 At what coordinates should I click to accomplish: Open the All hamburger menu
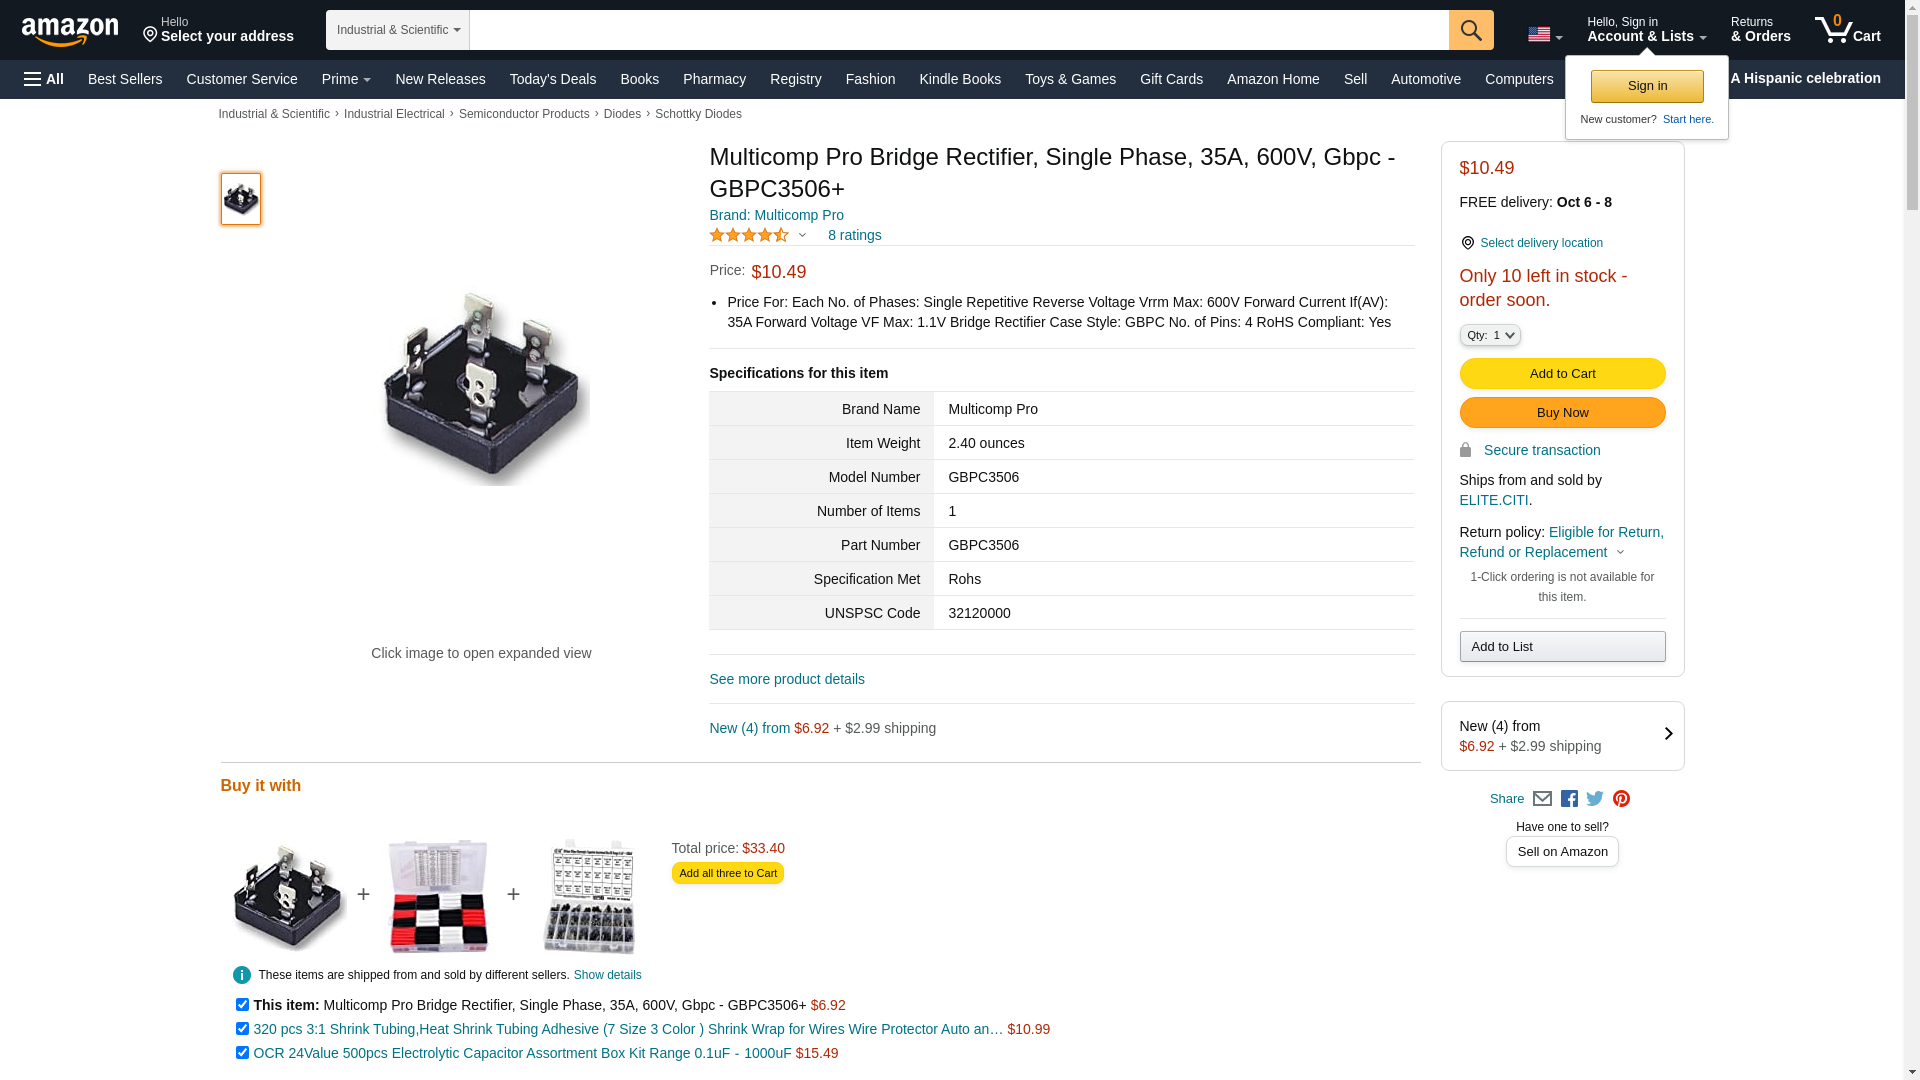[44, 79]
